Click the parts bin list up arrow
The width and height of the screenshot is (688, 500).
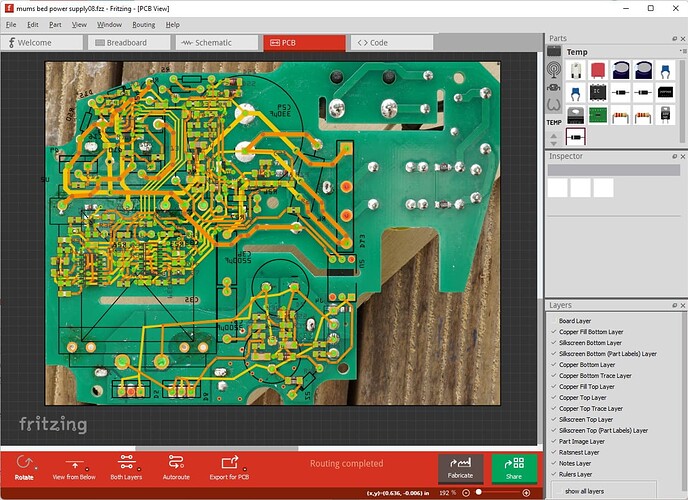[x=554, y=136]
